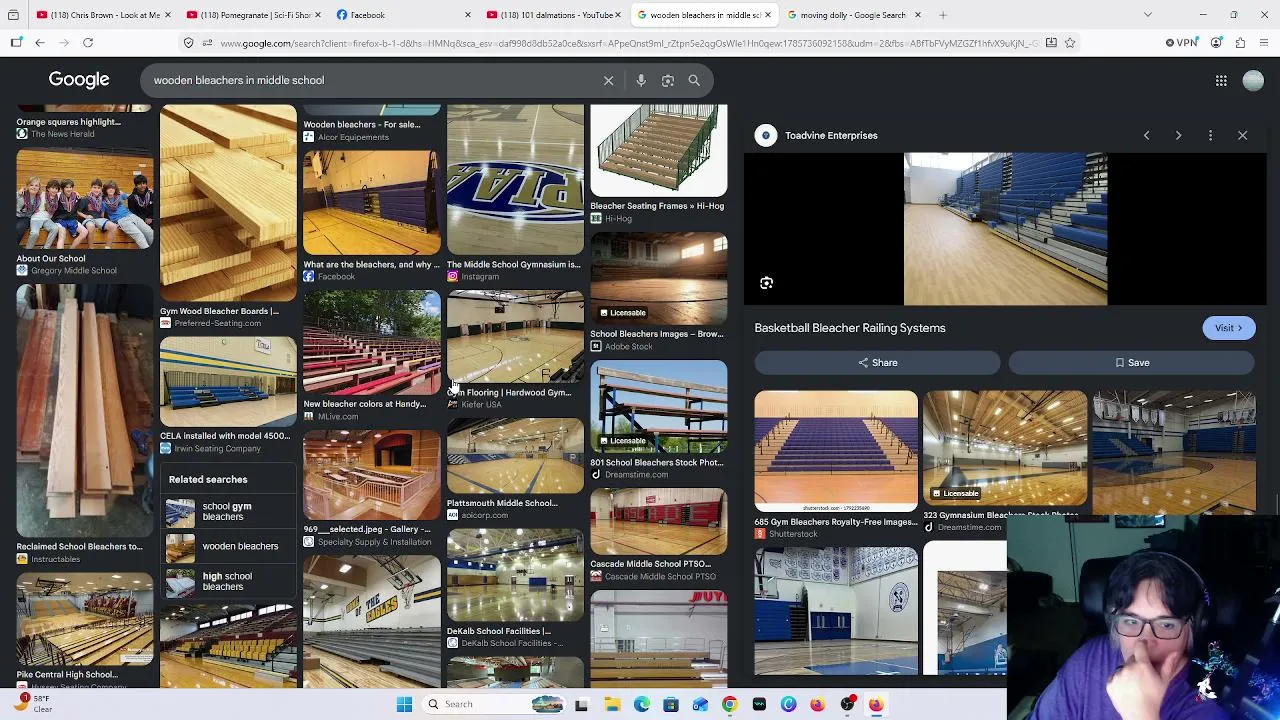Click the taskbar Search box
Screen dimensions: 1280x720
pyautogui.click(x=494, y=704)
